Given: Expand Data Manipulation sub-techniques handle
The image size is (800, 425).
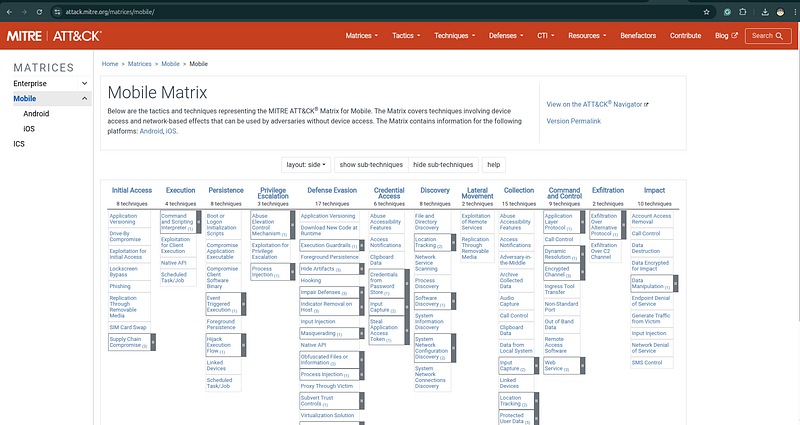Looking at the screenshot, I should (x=676, y=283).
